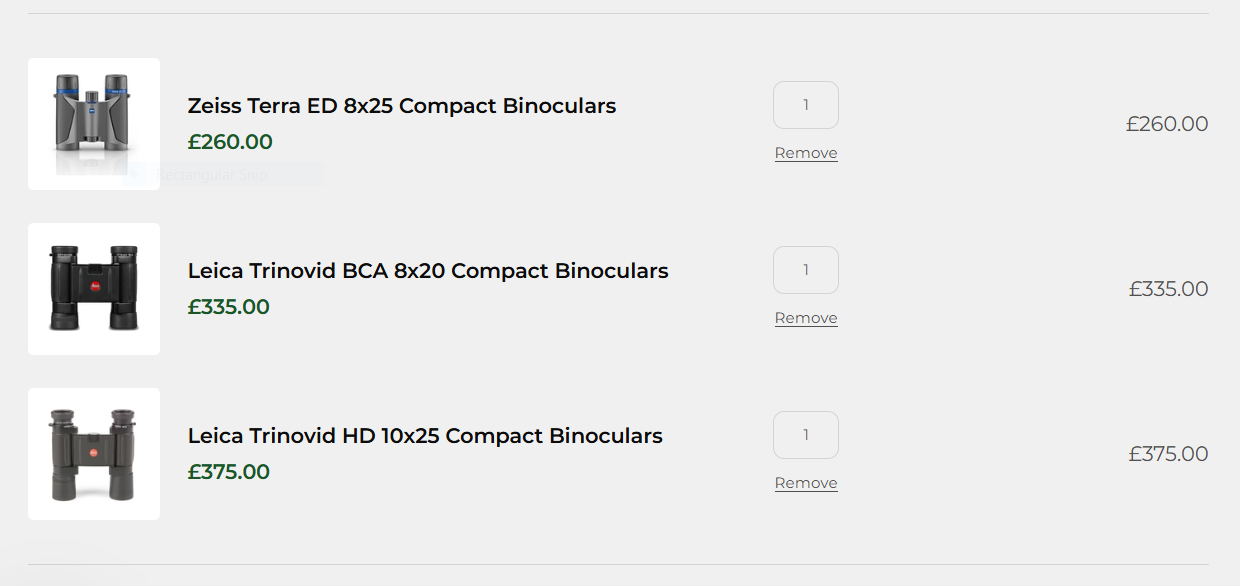Remove Leica Trinovid HD 10x25 from cart
Screen dimensions: 1240x586
(x=806, y=483)
